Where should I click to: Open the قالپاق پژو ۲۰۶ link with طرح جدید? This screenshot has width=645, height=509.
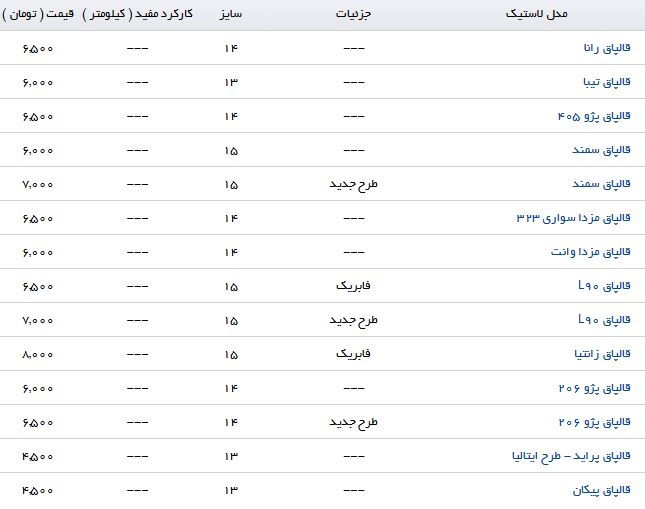tap(594, 422)
